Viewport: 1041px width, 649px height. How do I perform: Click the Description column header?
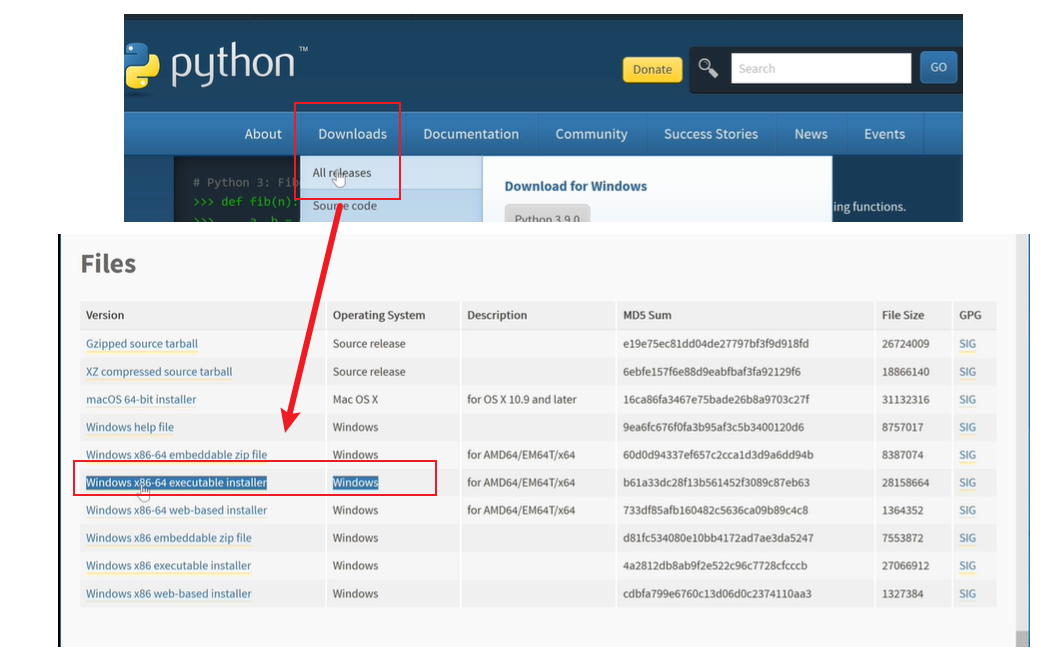pos(497,315)
